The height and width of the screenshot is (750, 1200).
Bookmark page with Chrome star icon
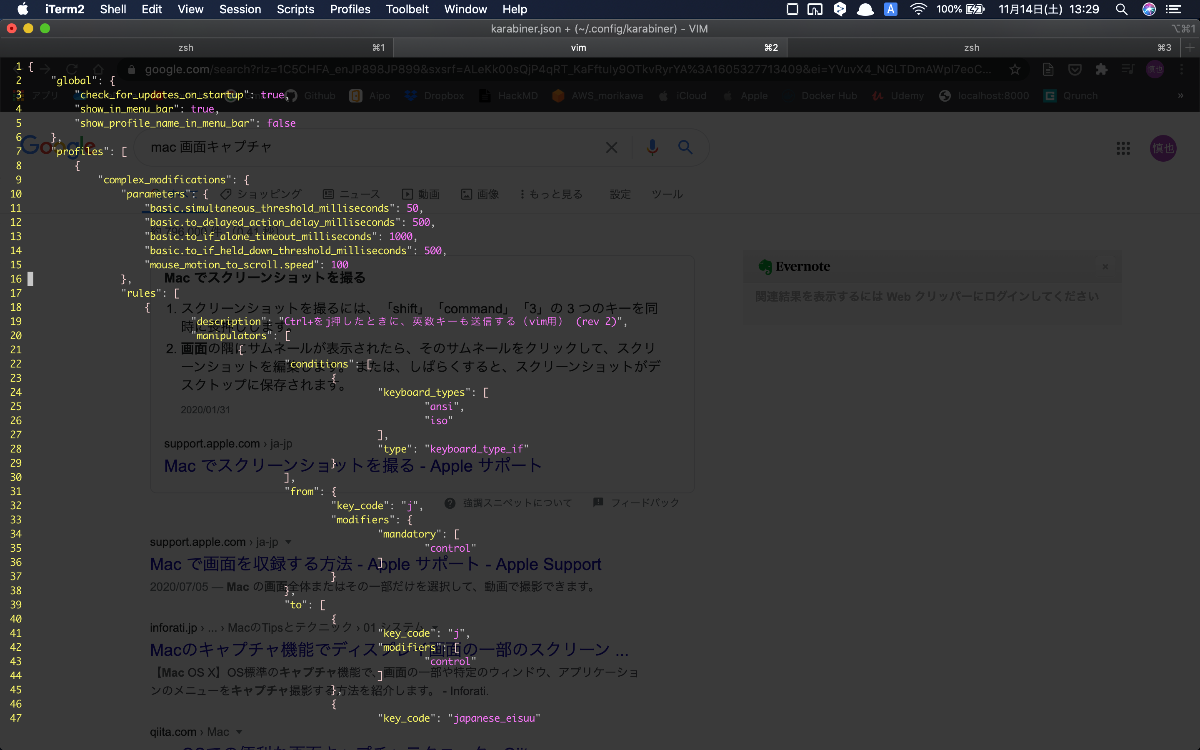pyautogui.click(x=1015, y=70)
